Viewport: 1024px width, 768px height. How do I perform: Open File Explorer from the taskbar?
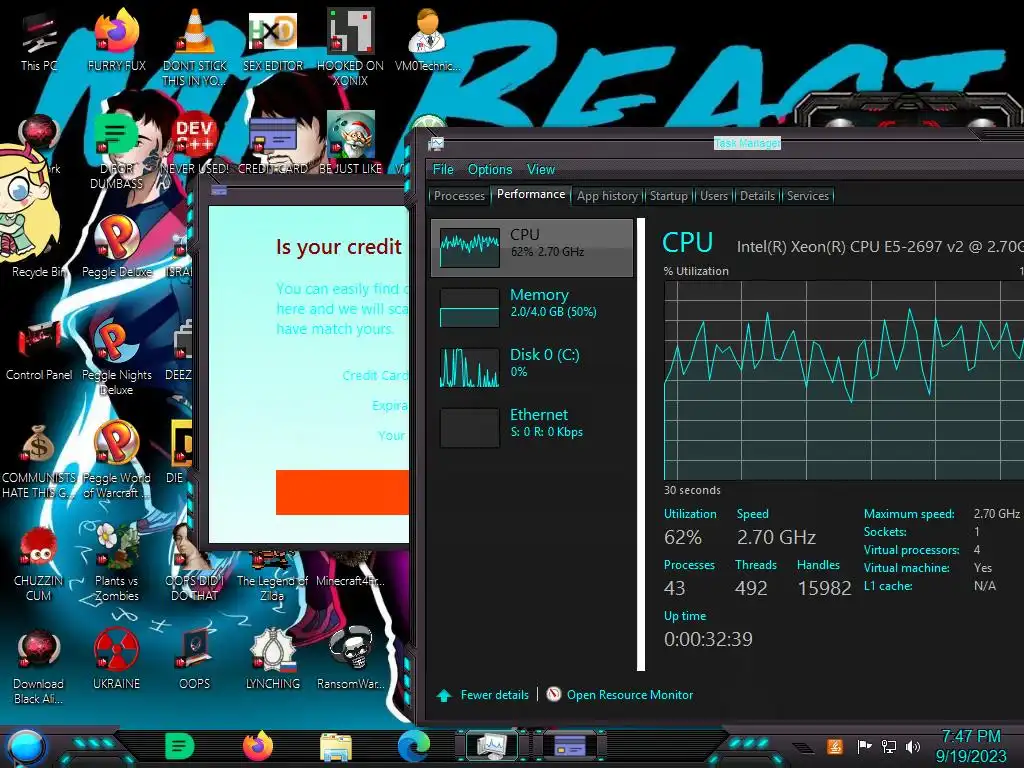336,746
